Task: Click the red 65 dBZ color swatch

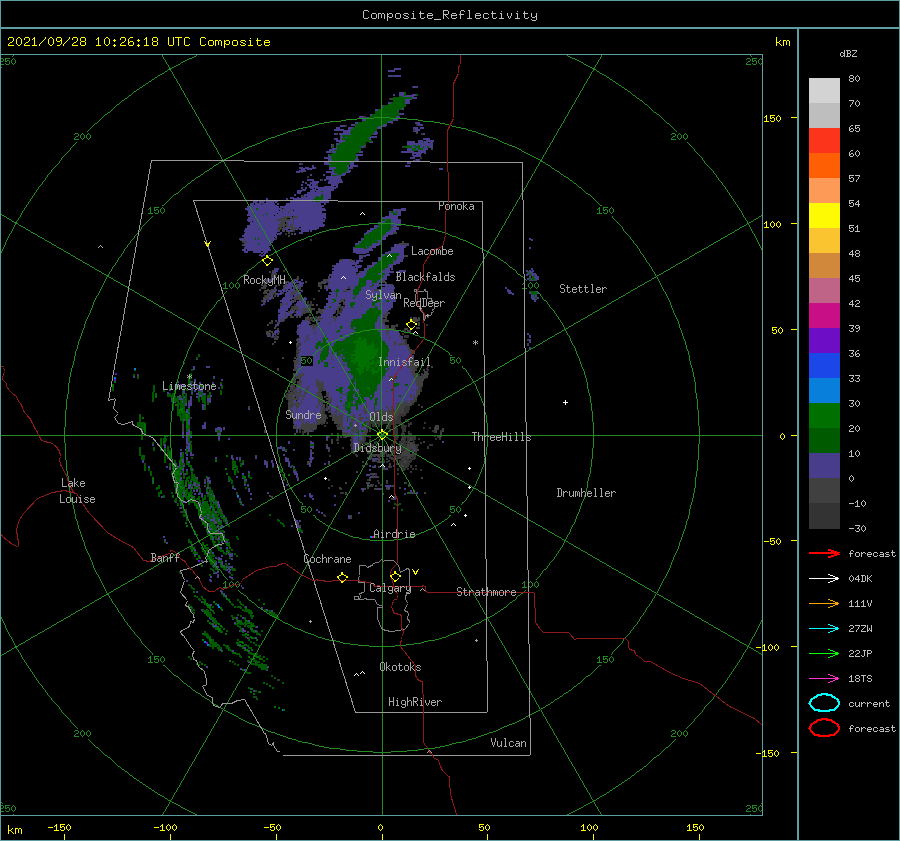Action: (824, 141)
